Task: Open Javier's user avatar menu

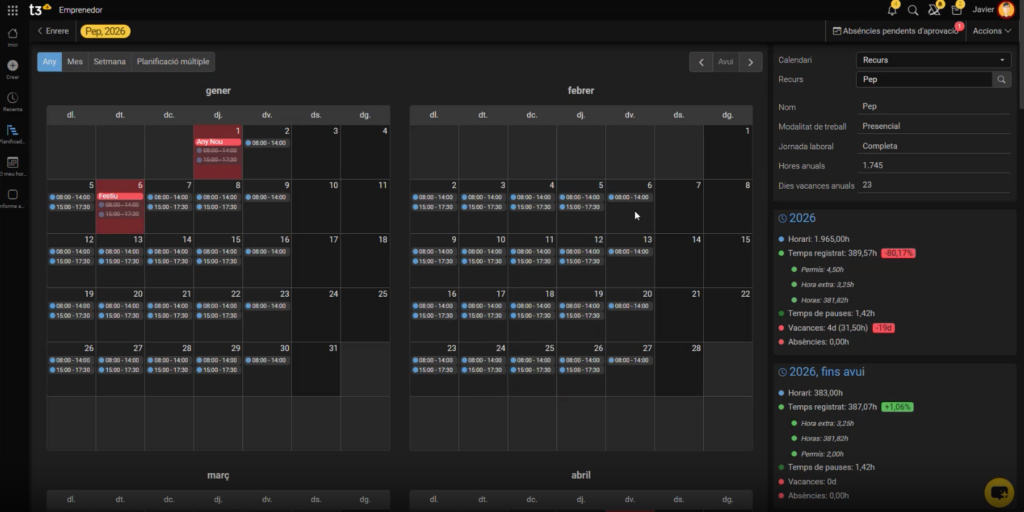Action: coord(1005,10)
